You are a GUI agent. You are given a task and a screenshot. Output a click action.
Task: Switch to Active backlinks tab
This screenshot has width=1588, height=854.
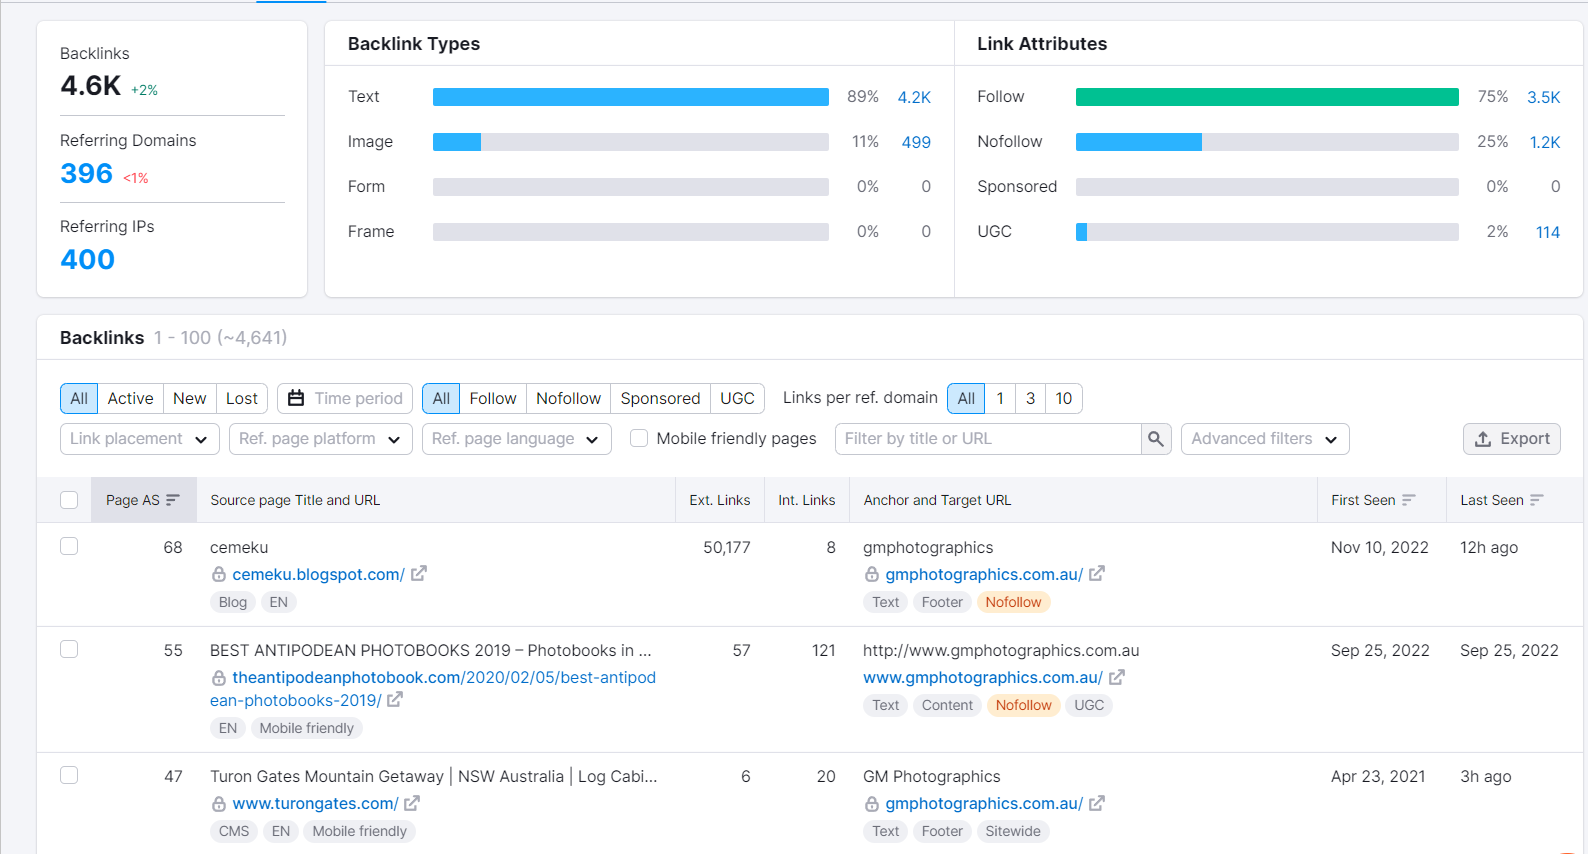tap(131, 398)
